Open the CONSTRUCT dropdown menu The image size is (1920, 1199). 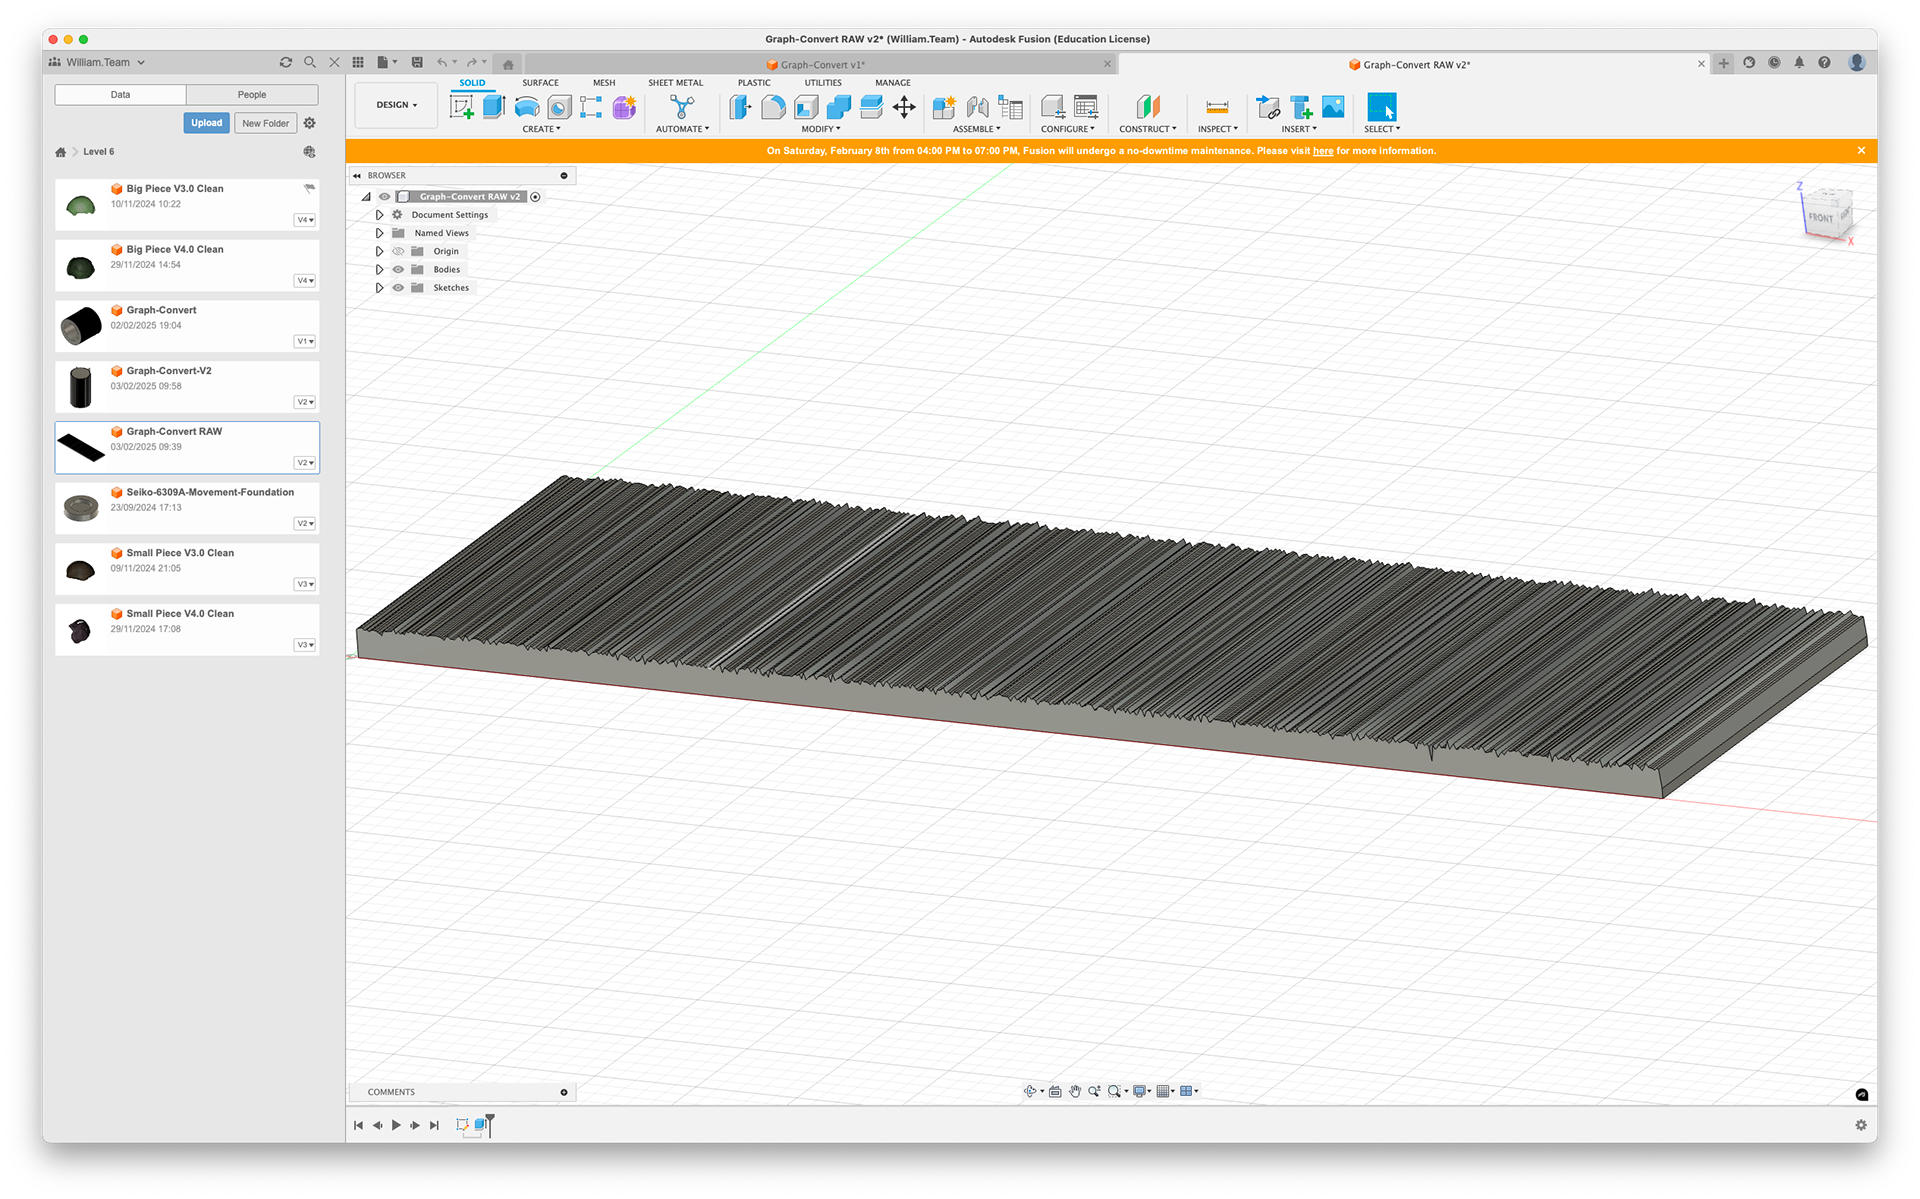(1147, 129)
